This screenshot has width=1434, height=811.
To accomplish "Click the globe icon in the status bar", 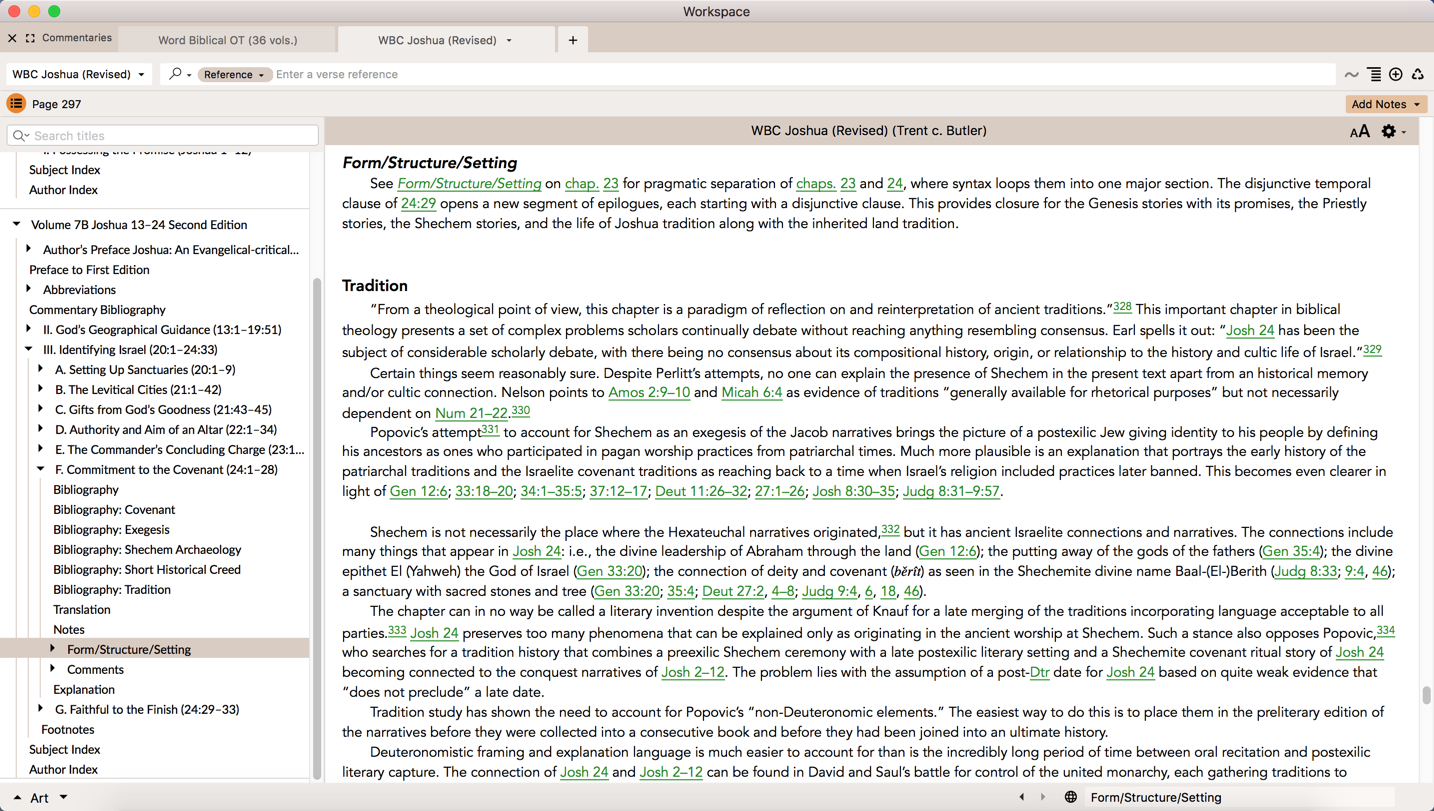I will [1070, 797].
